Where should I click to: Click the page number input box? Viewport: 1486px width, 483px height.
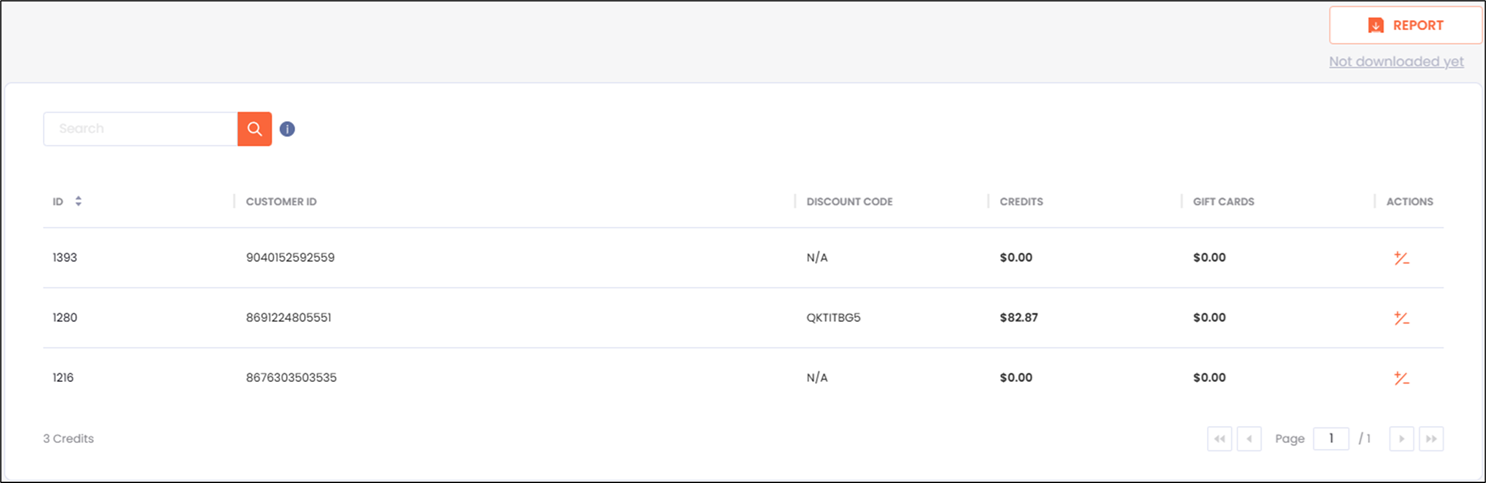(1331, 439)
